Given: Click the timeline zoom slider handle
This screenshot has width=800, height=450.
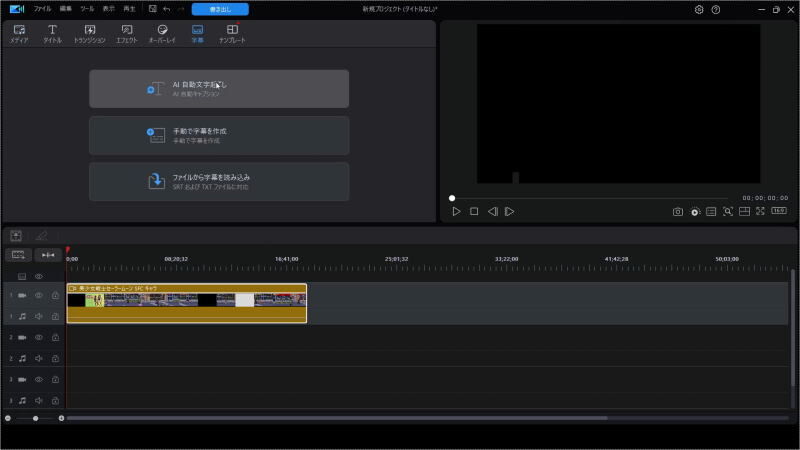Looking at the screenshot, I should point(35,418).
